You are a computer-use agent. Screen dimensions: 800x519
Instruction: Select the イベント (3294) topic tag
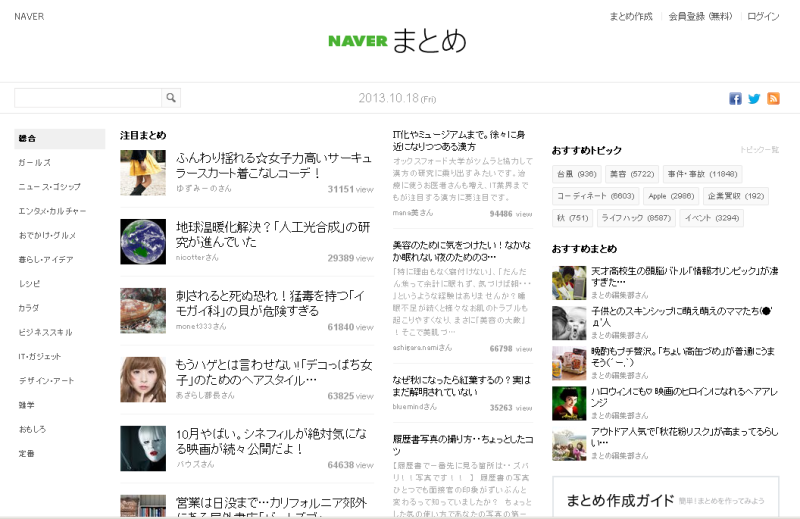click(711, 218)
